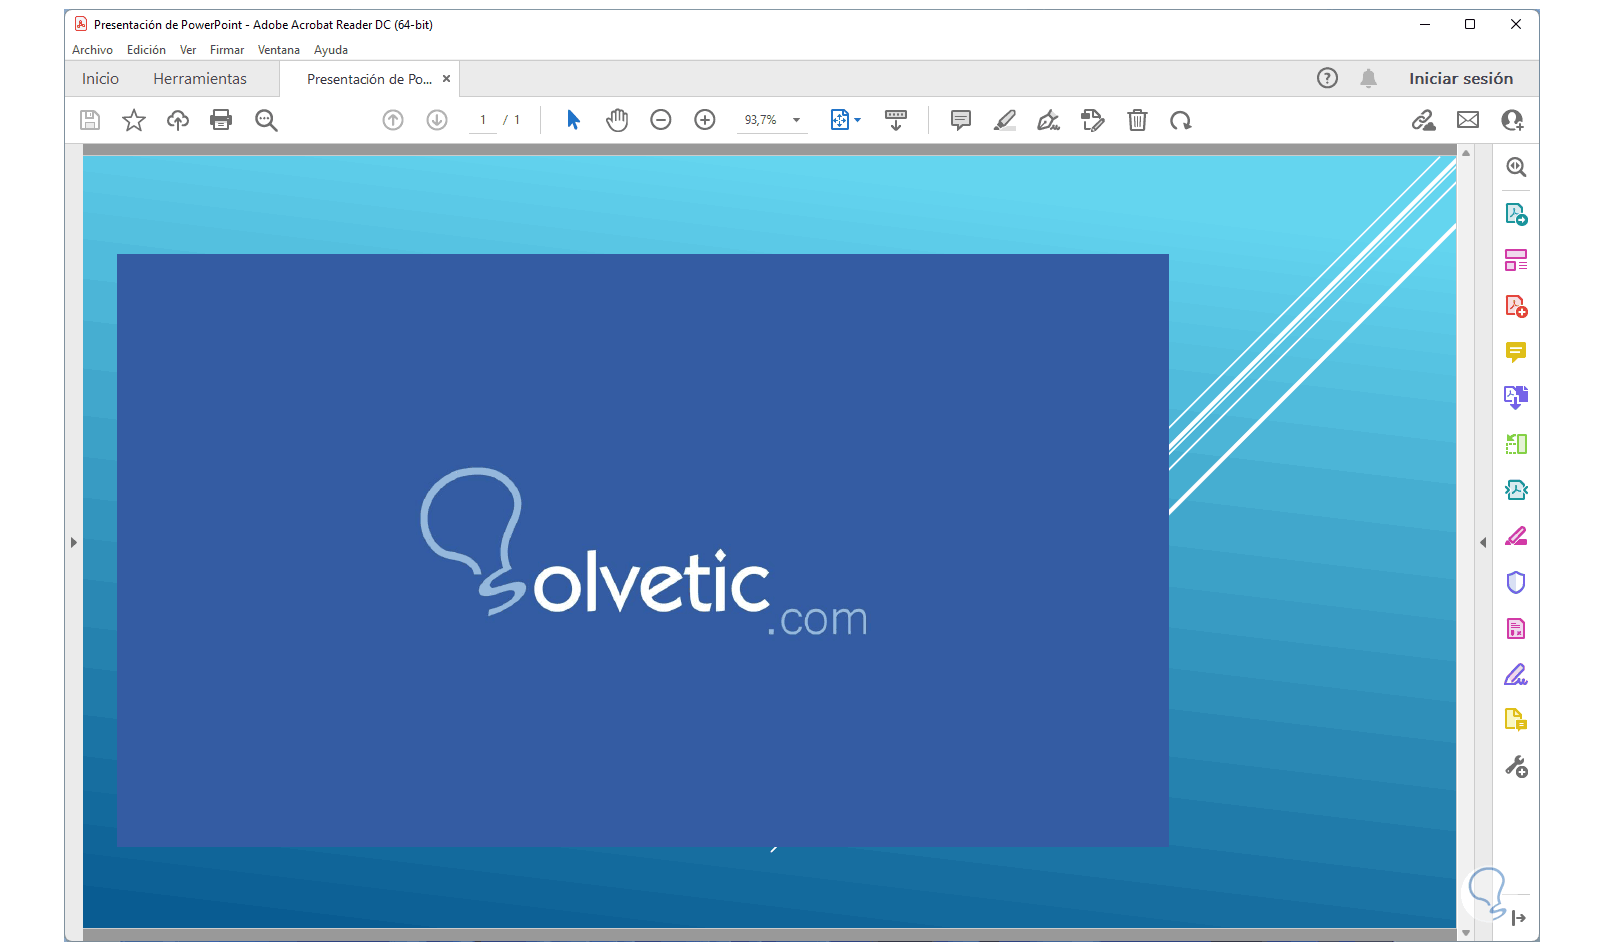Click the current page number field
The height and width of the screenshot is (951, 1605).
coord(483,120)
